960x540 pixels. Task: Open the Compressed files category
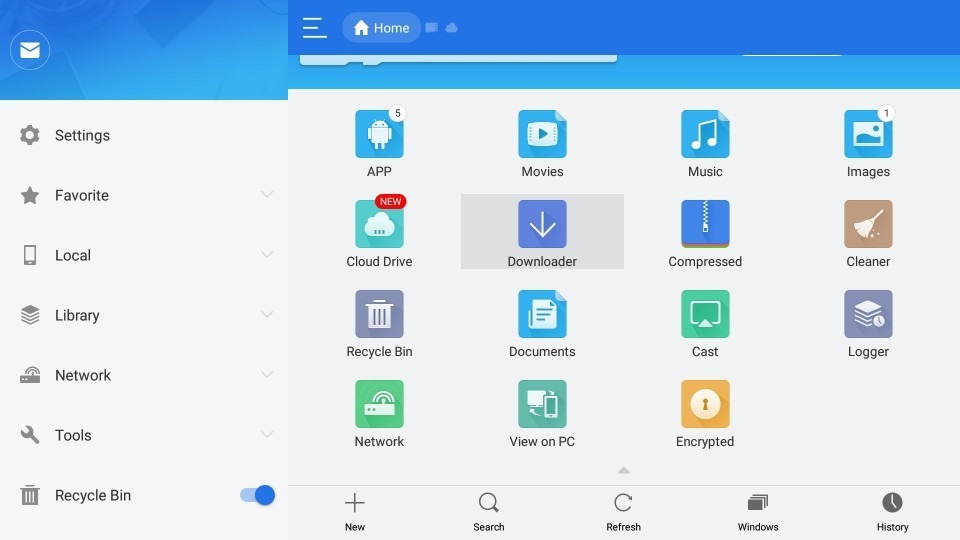click(705, 225)
